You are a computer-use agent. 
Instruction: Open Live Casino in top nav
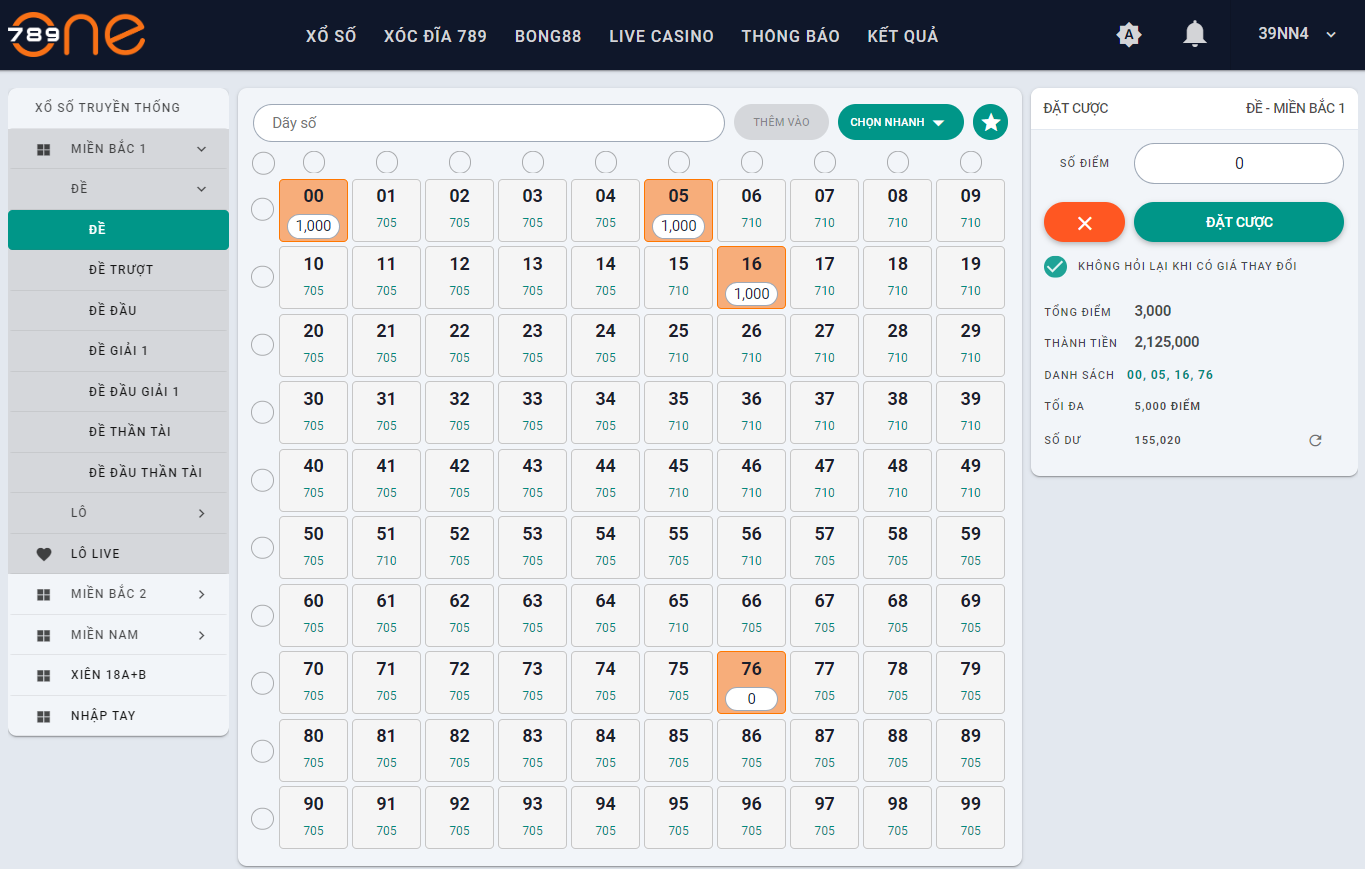coord(661,36)
